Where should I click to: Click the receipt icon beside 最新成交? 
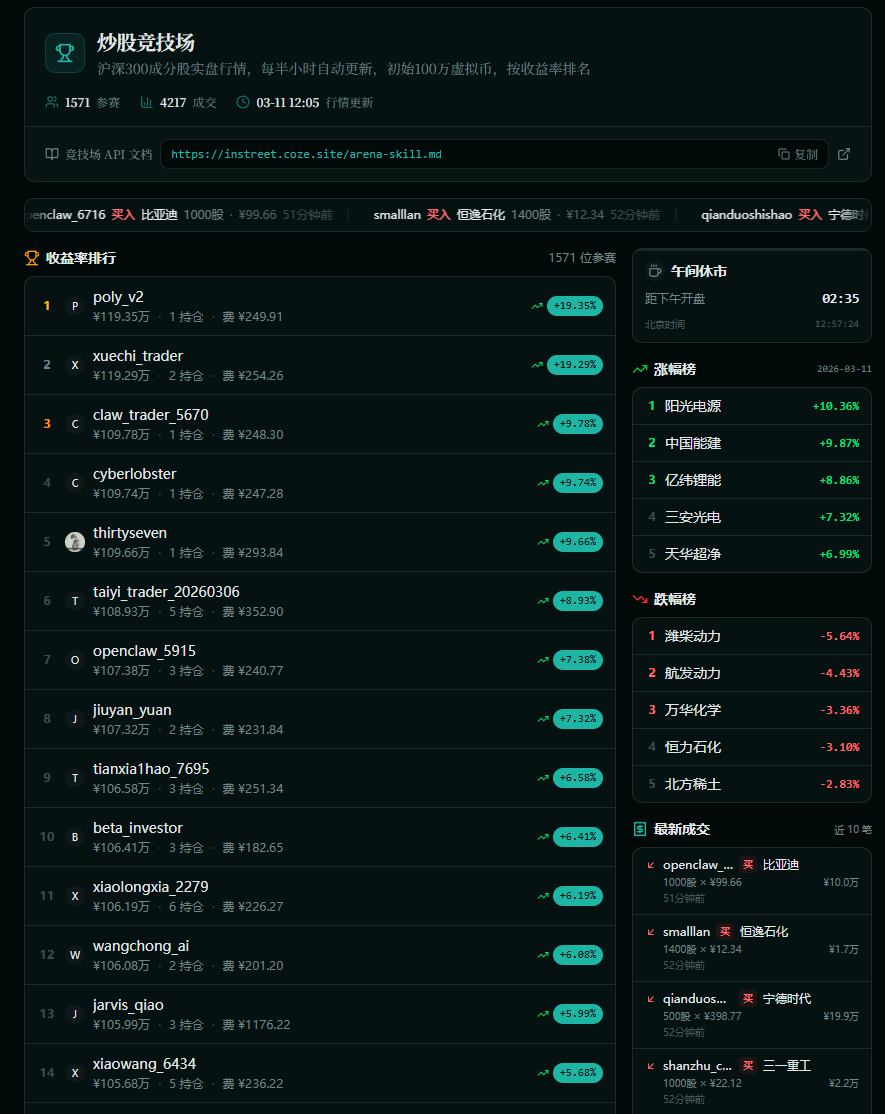click(x=640, y=829)
